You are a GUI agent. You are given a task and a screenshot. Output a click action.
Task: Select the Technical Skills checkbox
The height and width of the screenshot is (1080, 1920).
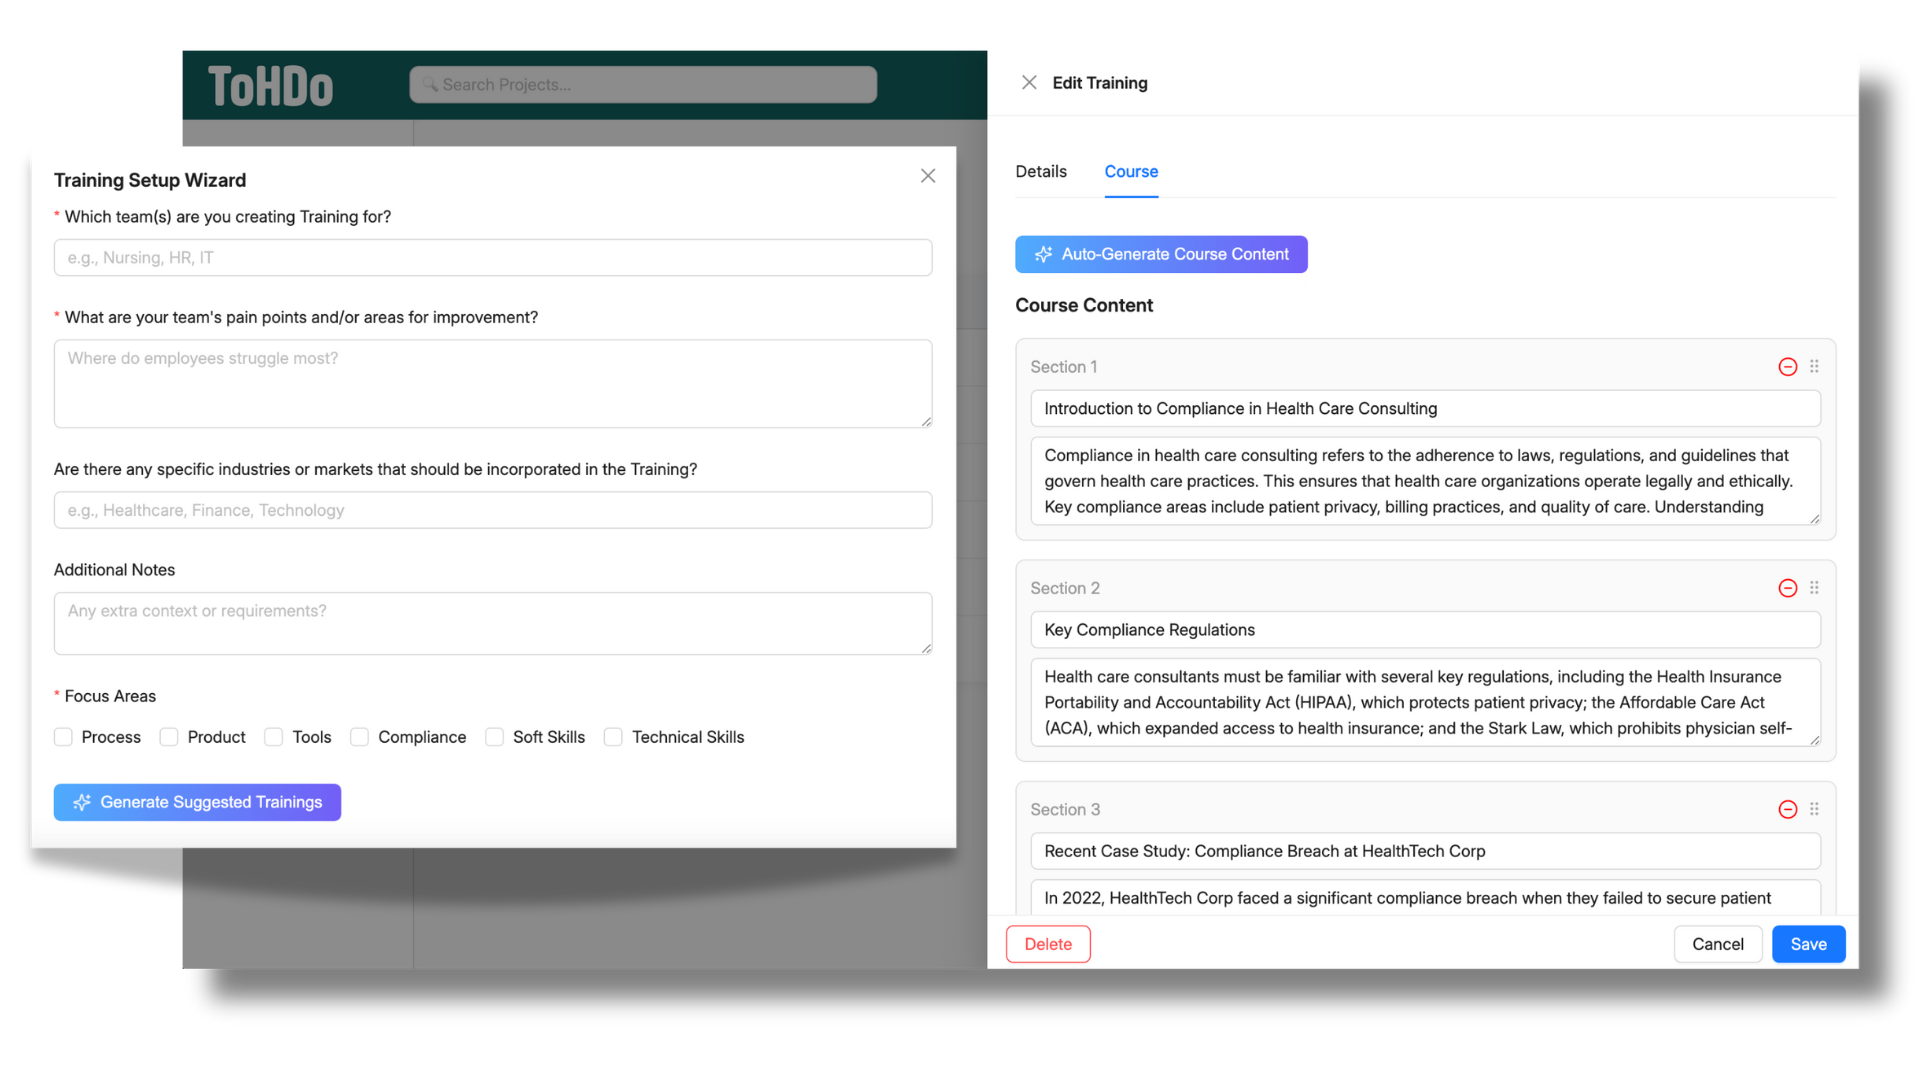pyautogui.click(x=614, y=737)
